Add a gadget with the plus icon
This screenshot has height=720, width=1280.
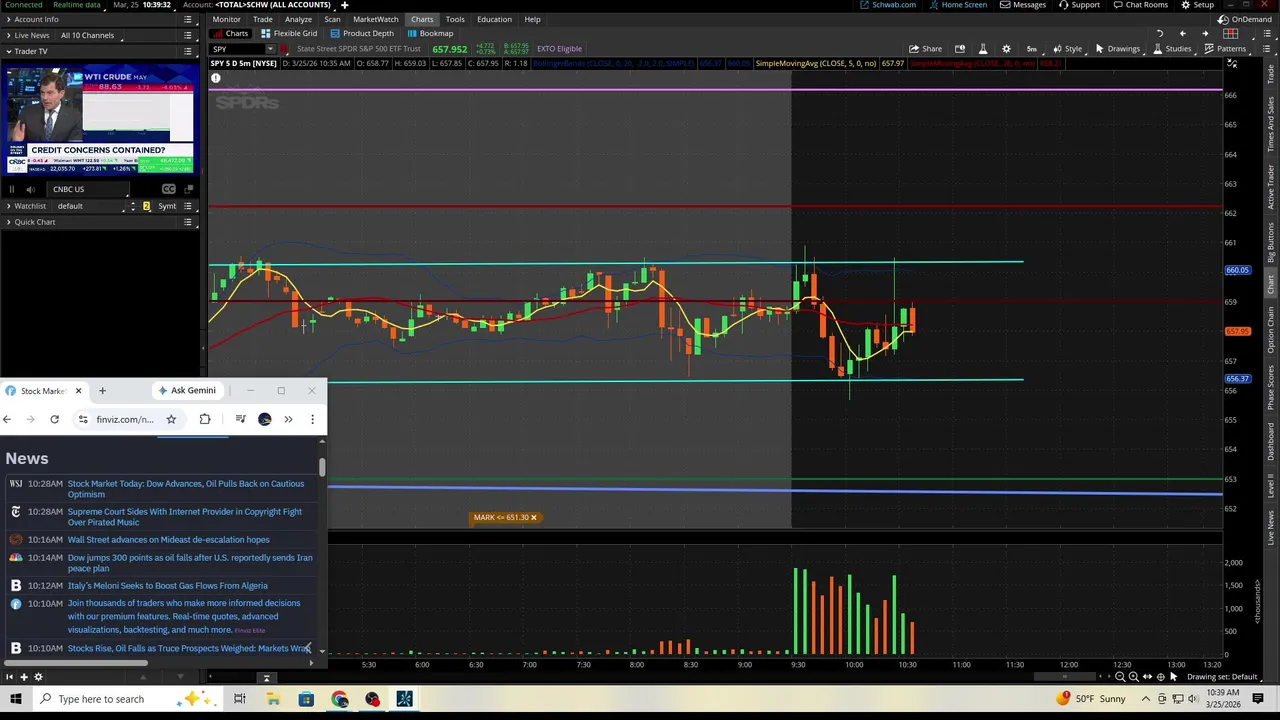24,677
